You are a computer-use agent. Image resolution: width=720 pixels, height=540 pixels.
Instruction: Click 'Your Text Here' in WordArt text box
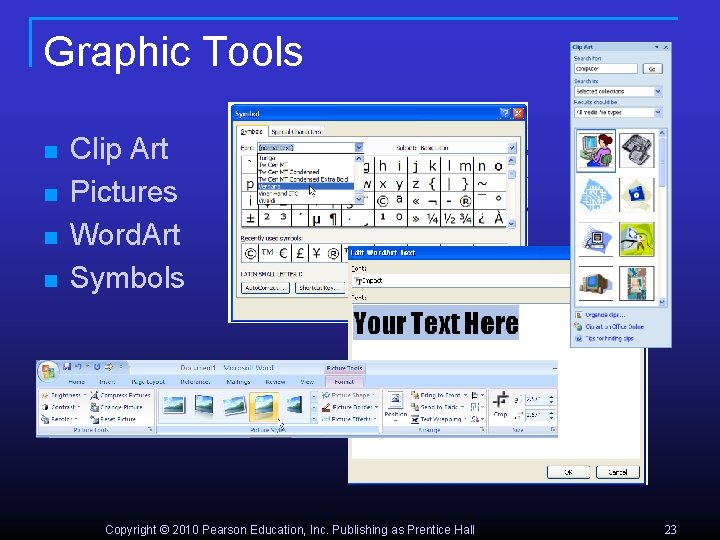coord(436,323)
